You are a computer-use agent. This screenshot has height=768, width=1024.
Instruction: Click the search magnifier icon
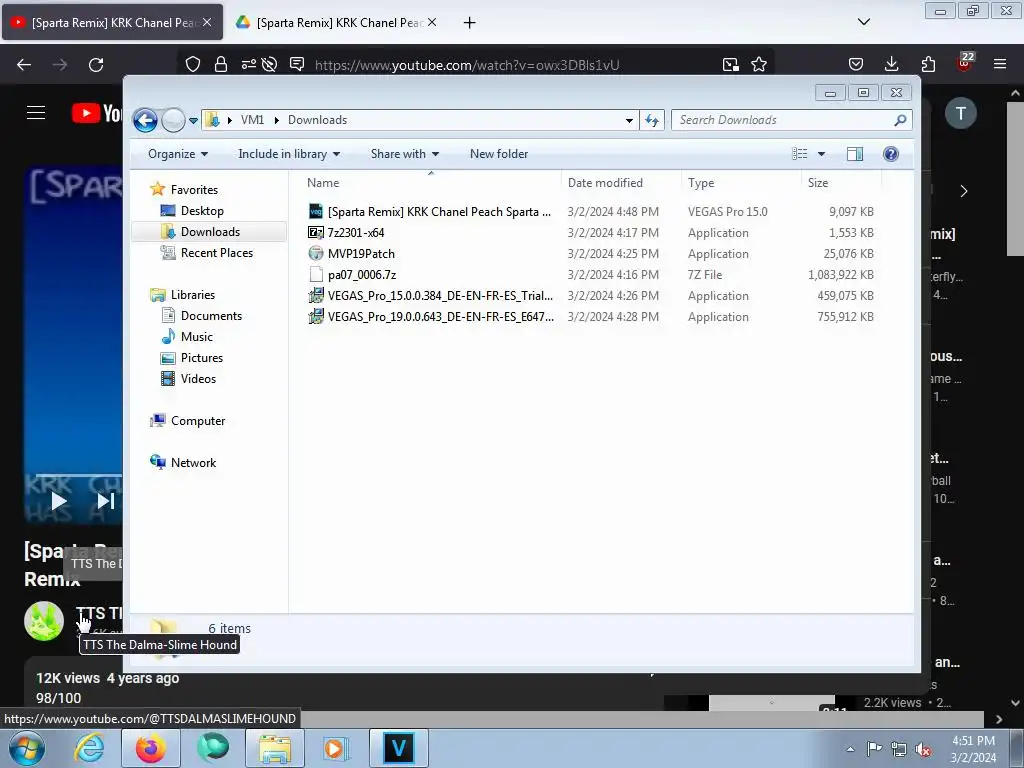click(x=901, y=120)
